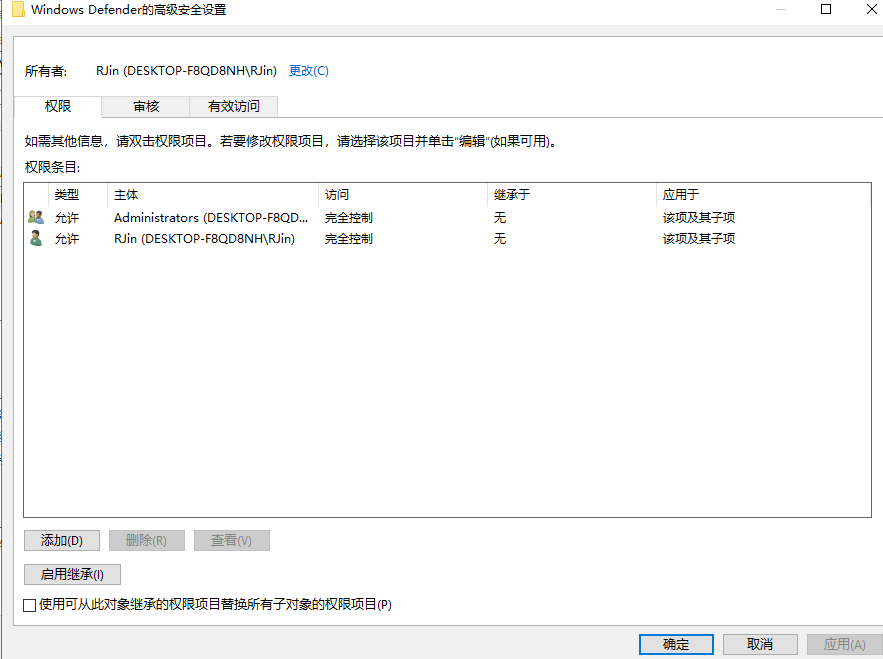
Task: Click the 访问 column header
Action: (x=403, y=195)
